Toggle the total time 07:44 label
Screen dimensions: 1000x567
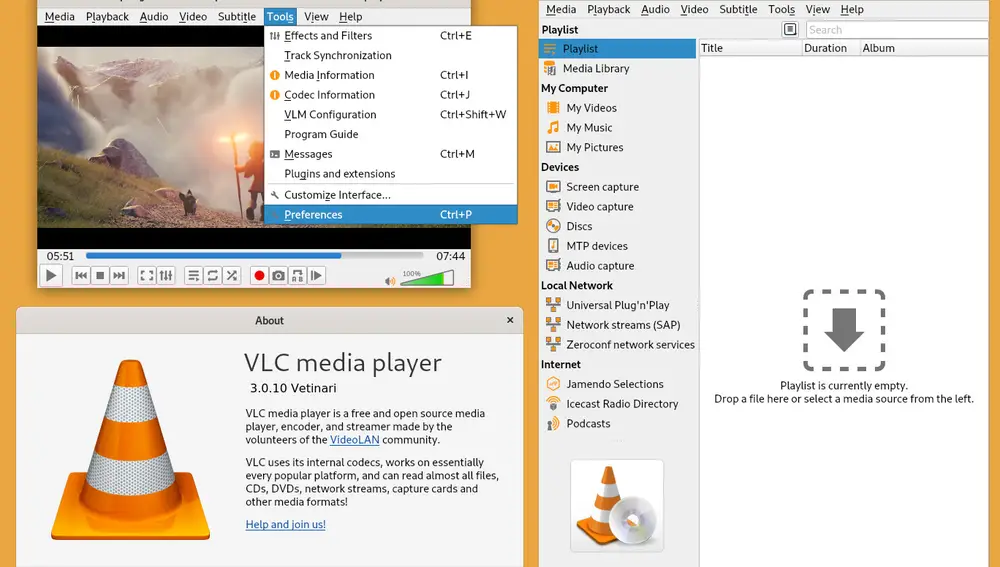(x=450, y=256)
